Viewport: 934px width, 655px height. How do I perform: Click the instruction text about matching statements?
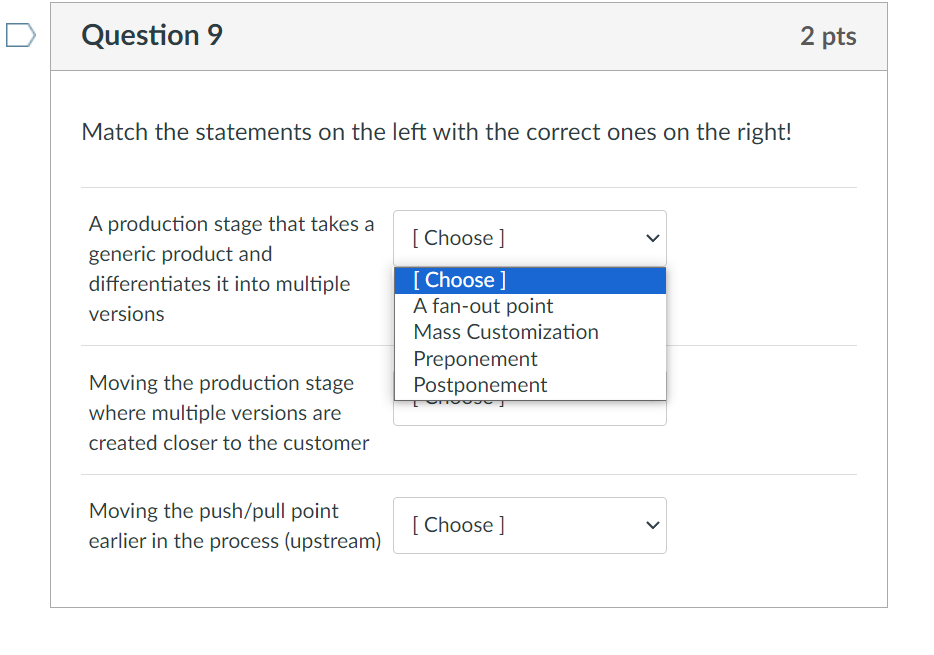tap(436, 131)
